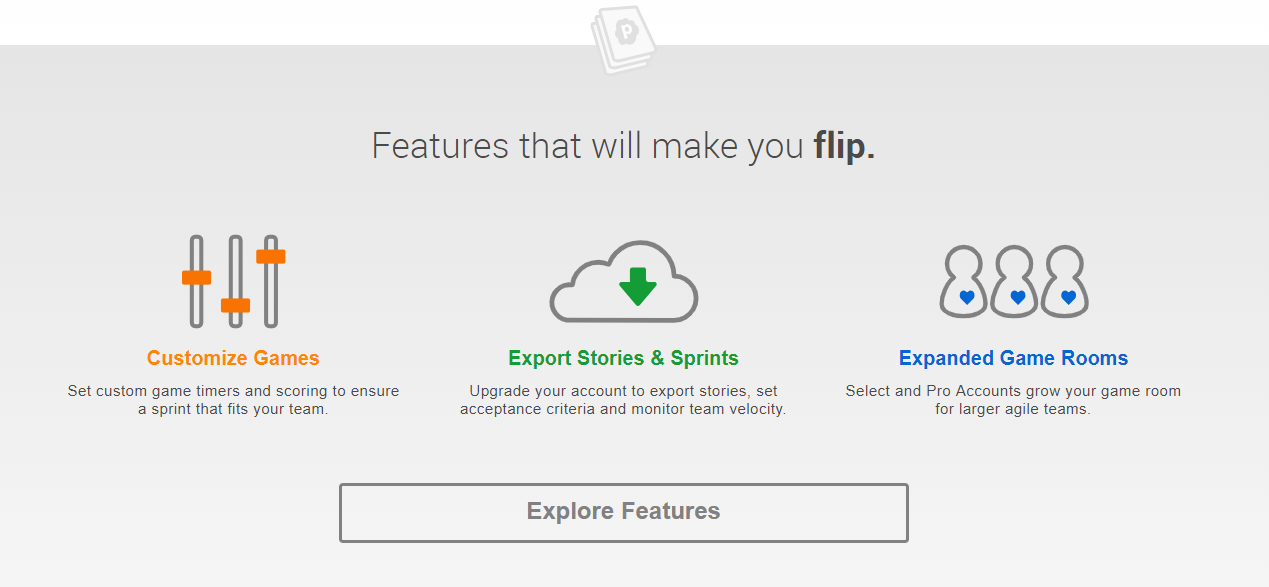Click the Explore Features button
Image resolution: width=1269 pixels, height=587 pixels.
[623, 513]
